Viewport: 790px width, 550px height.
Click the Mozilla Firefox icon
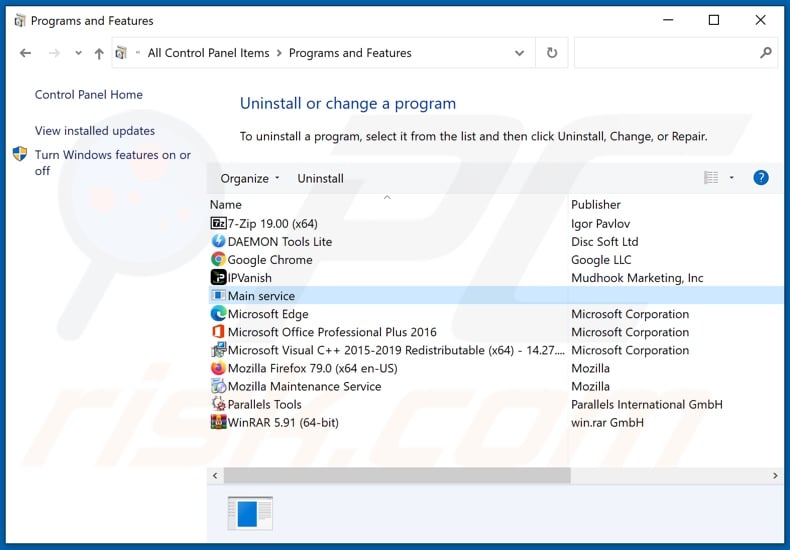(x=218, y=368)
